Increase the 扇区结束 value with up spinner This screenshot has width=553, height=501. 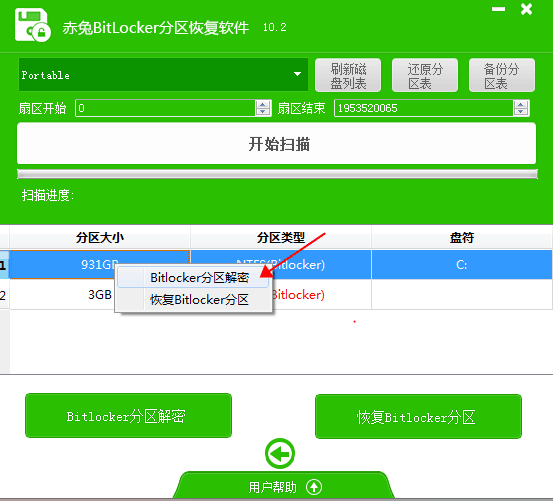521,104
